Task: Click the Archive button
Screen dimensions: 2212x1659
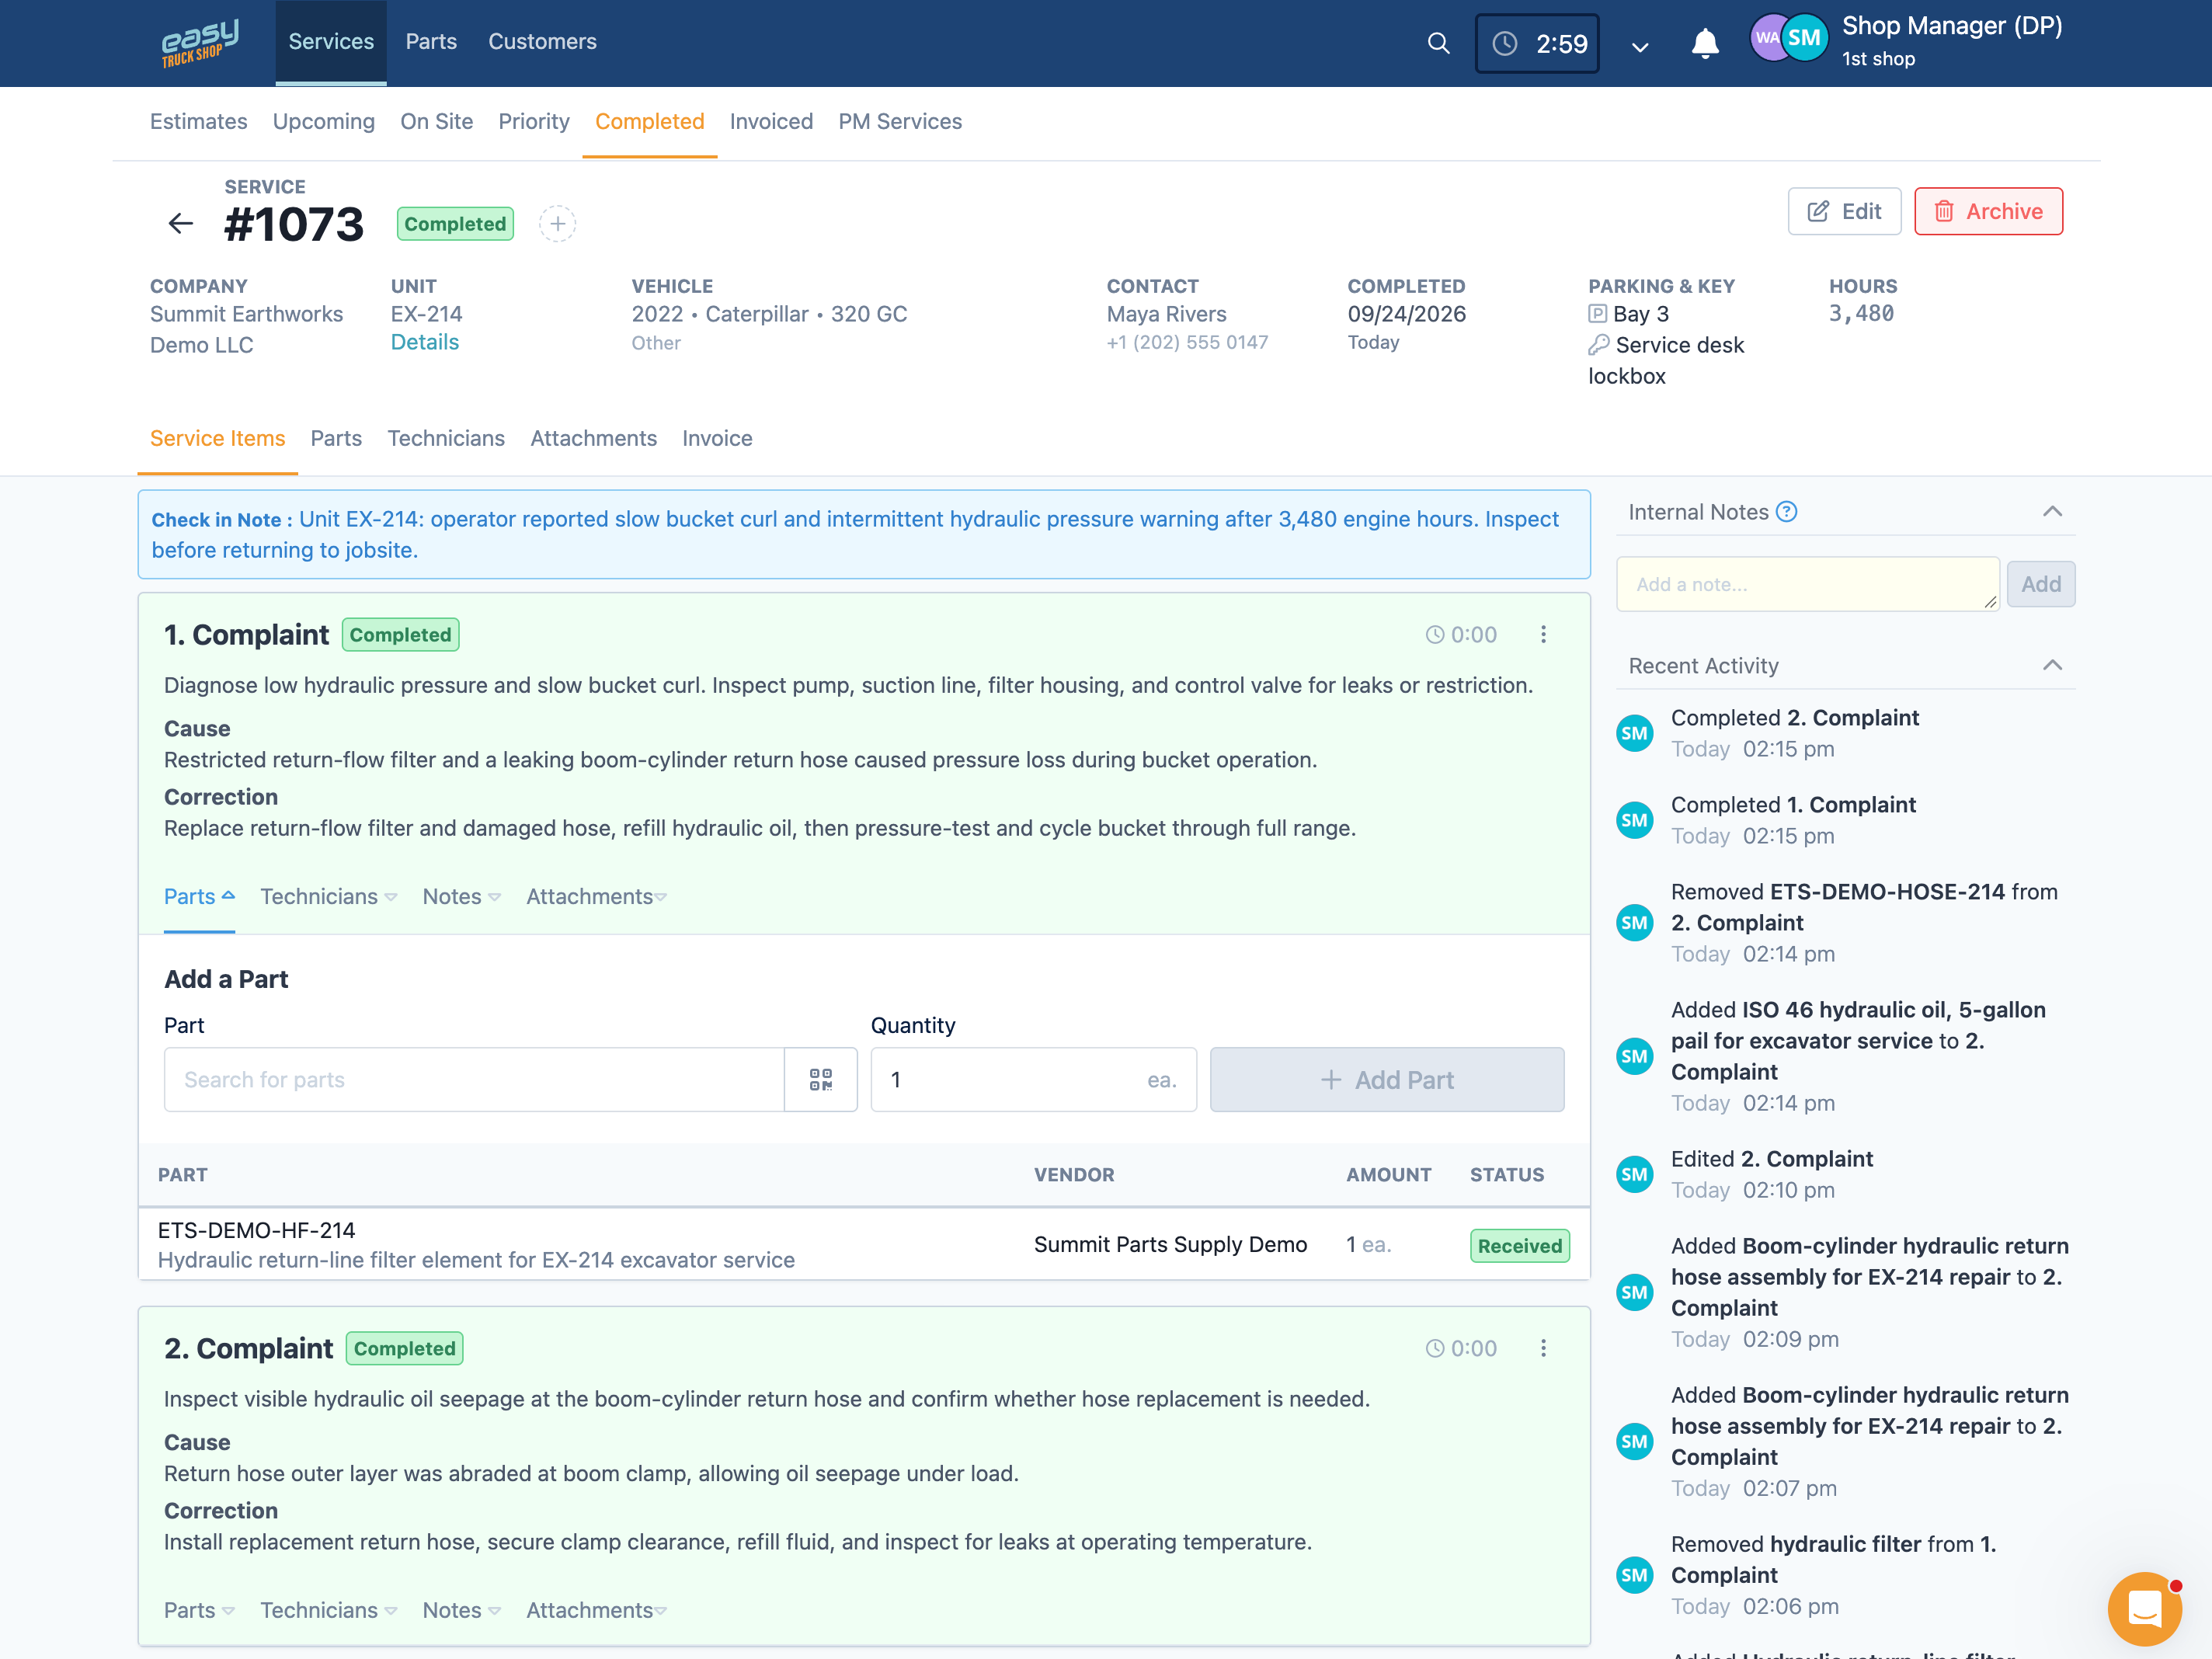Action: [x=1988, y=211]
